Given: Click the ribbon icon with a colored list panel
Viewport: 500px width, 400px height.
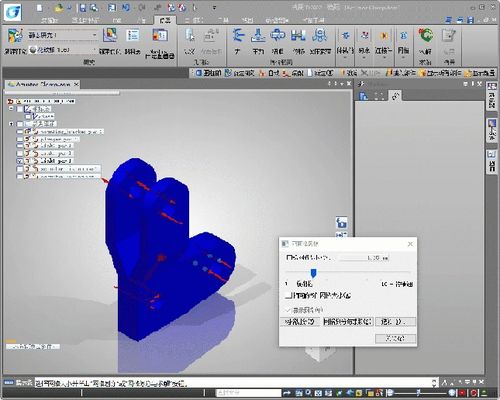Looking at the screenshot, I should 133,35.
